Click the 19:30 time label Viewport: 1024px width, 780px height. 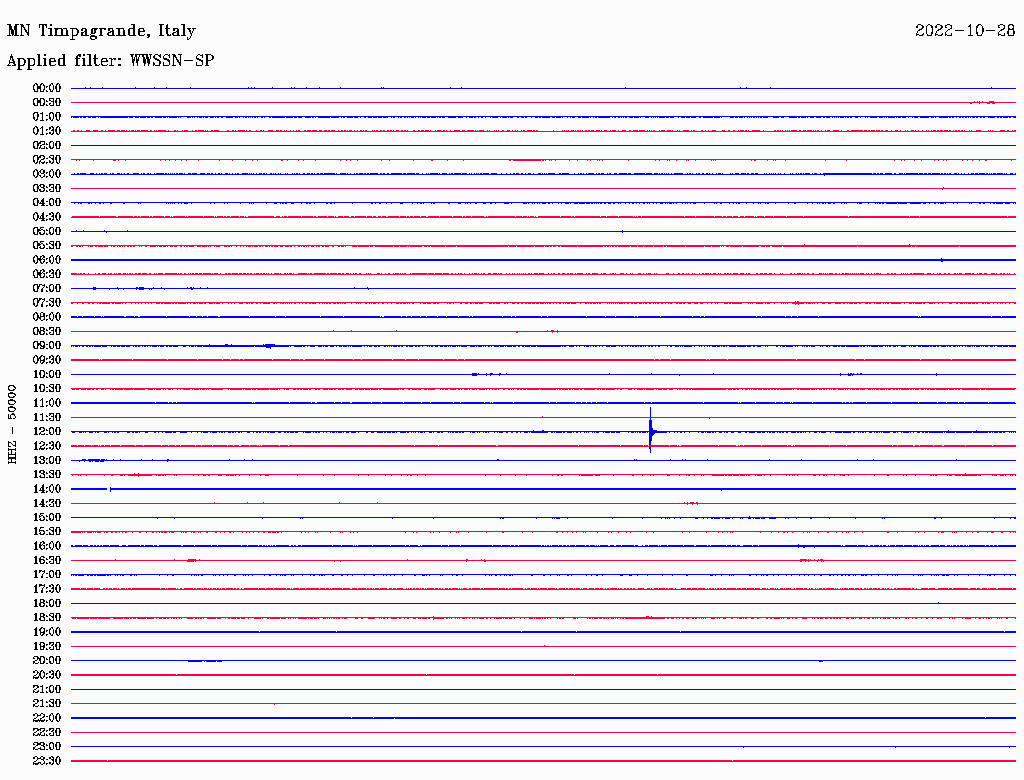47,647
